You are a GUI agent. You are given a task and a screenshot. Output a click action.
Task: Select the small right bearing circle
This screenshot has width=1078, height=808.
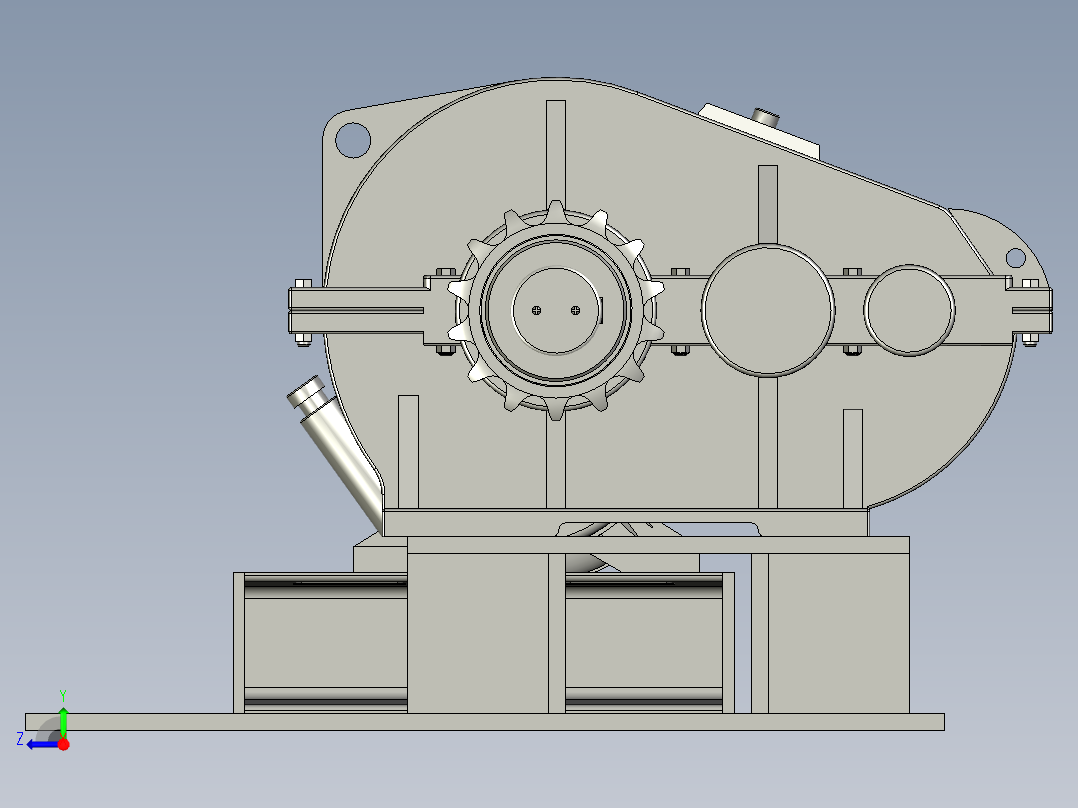point(908,310)
